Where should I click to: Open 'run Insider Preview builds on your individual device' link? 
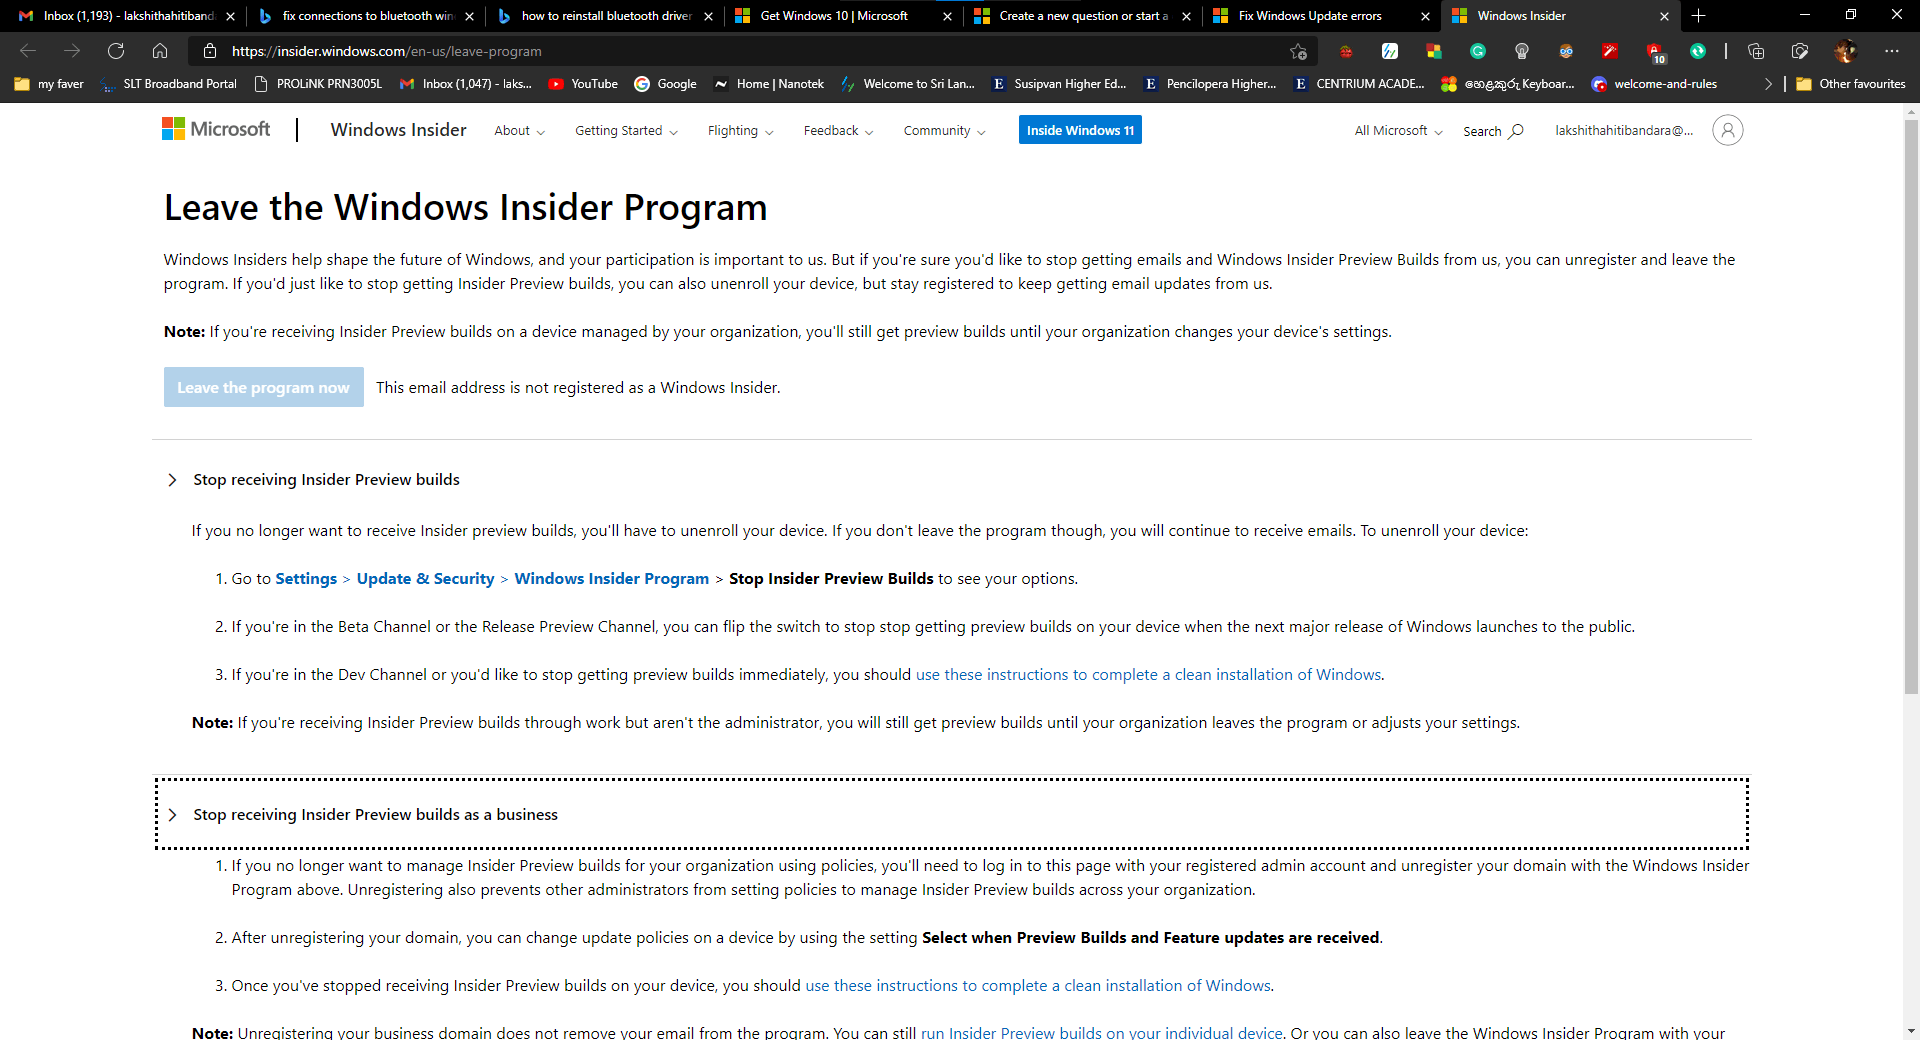tap(1101, 1033)
